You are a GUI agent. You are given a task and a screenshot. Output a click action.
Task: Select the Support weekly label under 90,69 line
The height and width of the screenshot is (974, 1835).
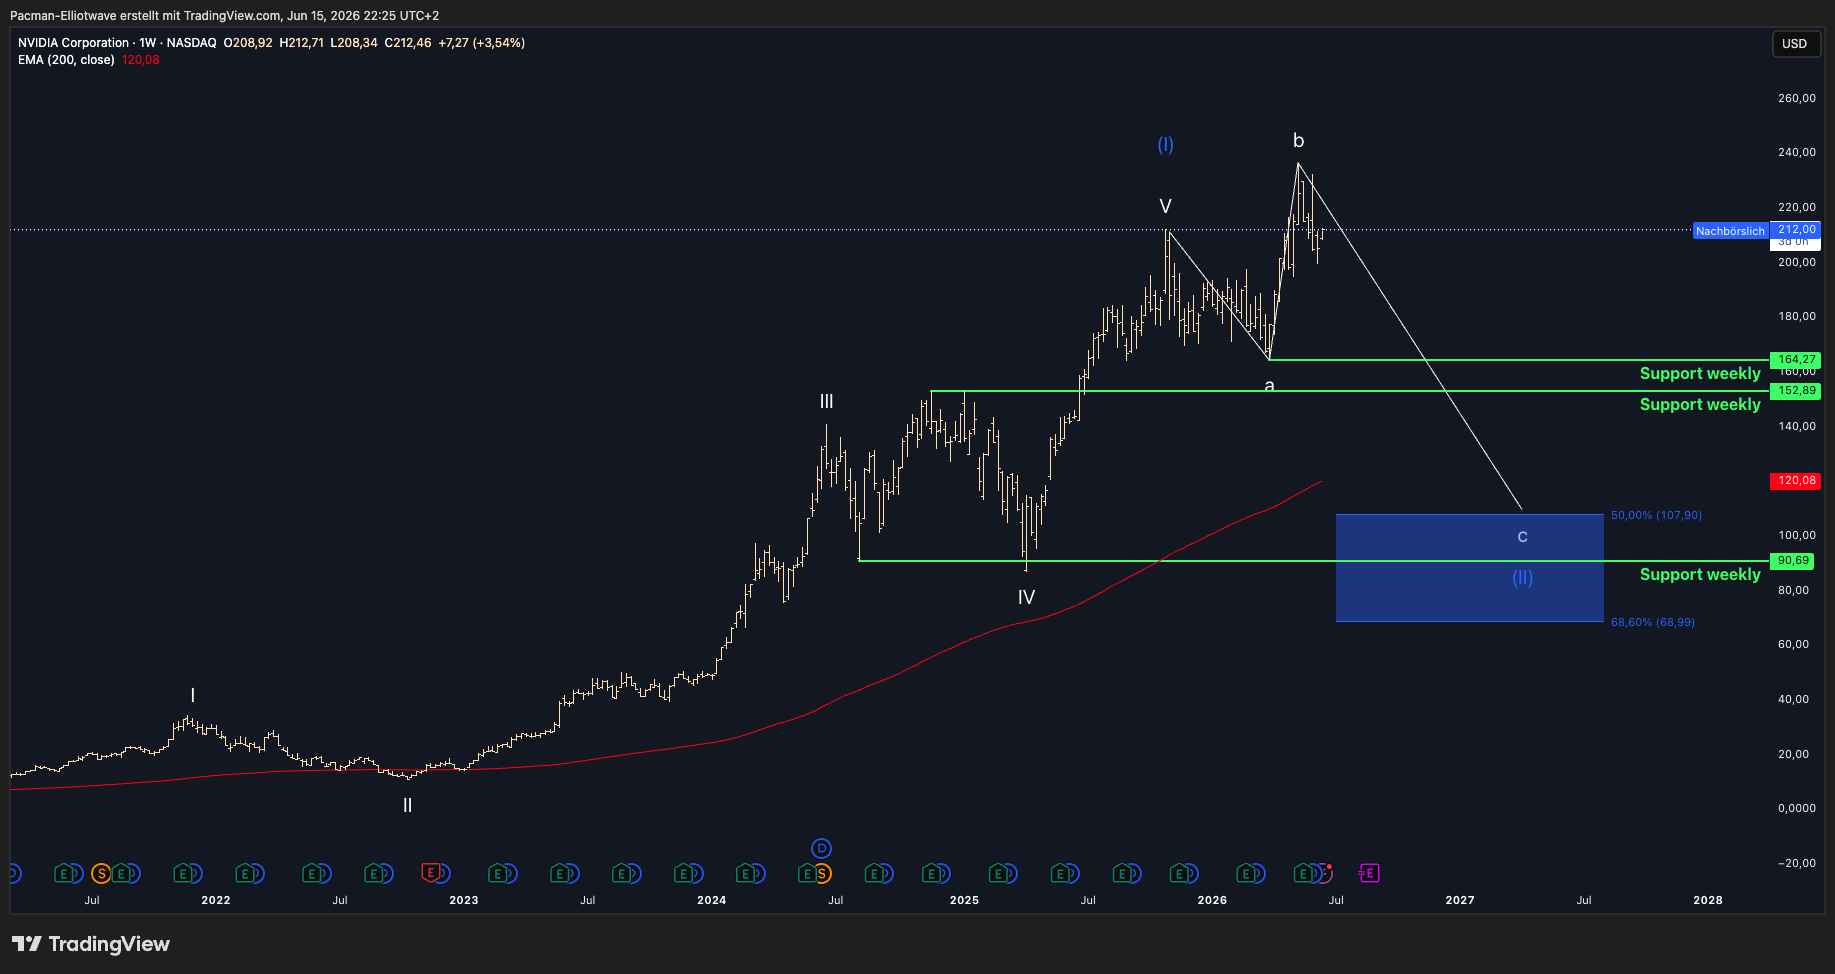[x=1700, y=574]
